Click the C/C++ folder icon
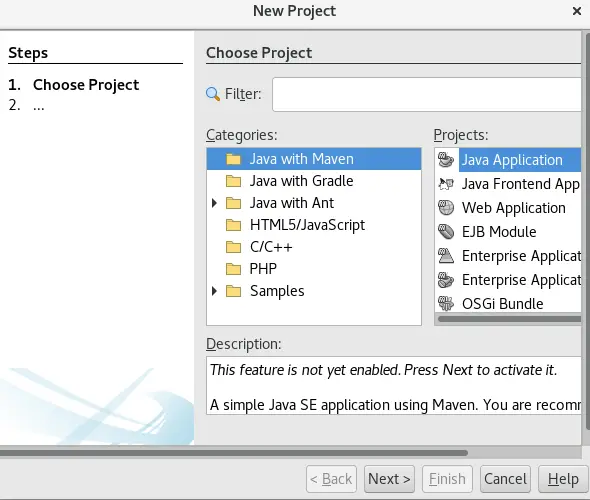590x500 pixels. (233, 247)
